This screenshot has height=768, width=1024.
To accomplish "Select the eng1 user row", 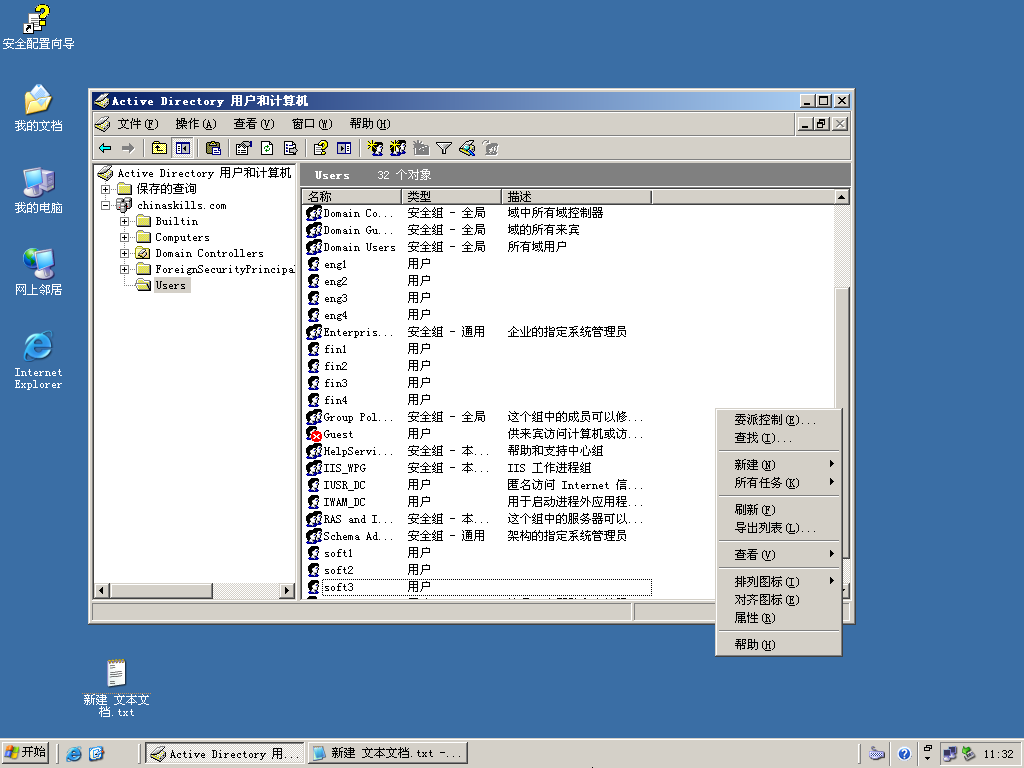I will click(x=478, y=264).
